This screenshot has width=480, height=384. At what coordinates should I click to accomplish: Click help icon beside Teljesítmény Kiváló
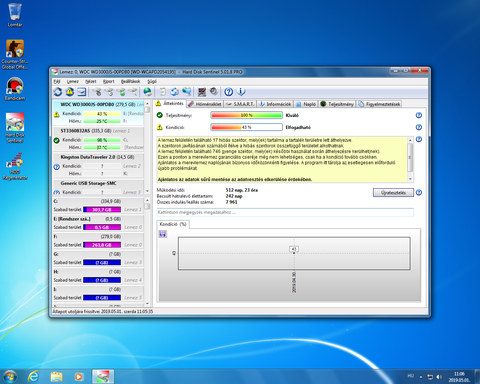point(419,115)
